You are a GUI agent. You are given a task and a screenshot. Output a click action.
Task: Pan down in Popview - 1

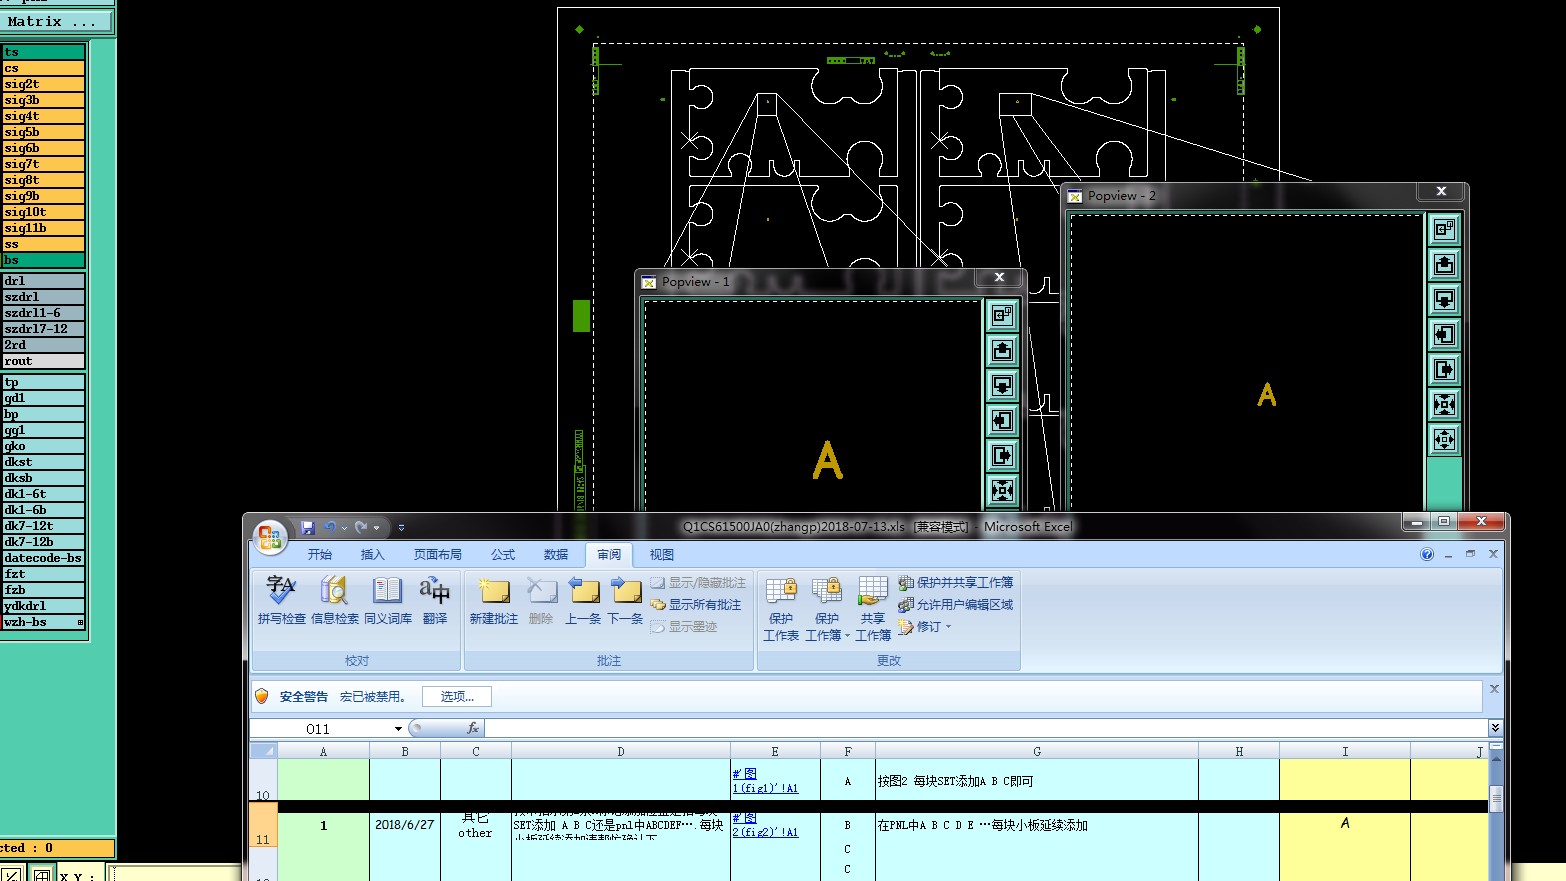pos(1002,385)
